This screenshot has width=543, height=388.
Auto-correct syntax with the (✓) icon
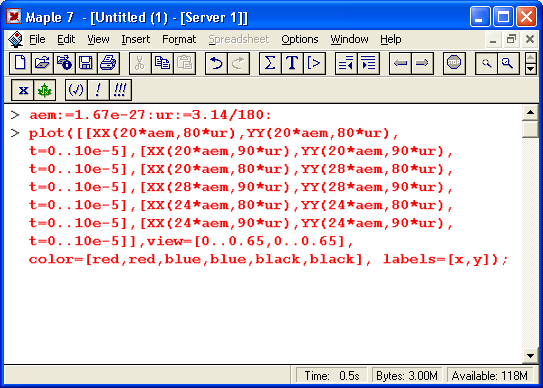[76, 90]
